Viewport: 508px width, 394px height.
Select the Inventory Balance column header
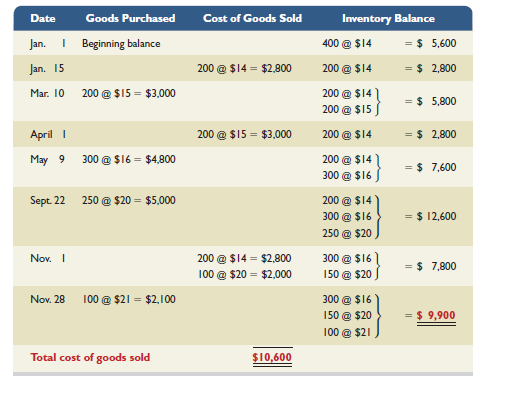(x=388, y=19)
